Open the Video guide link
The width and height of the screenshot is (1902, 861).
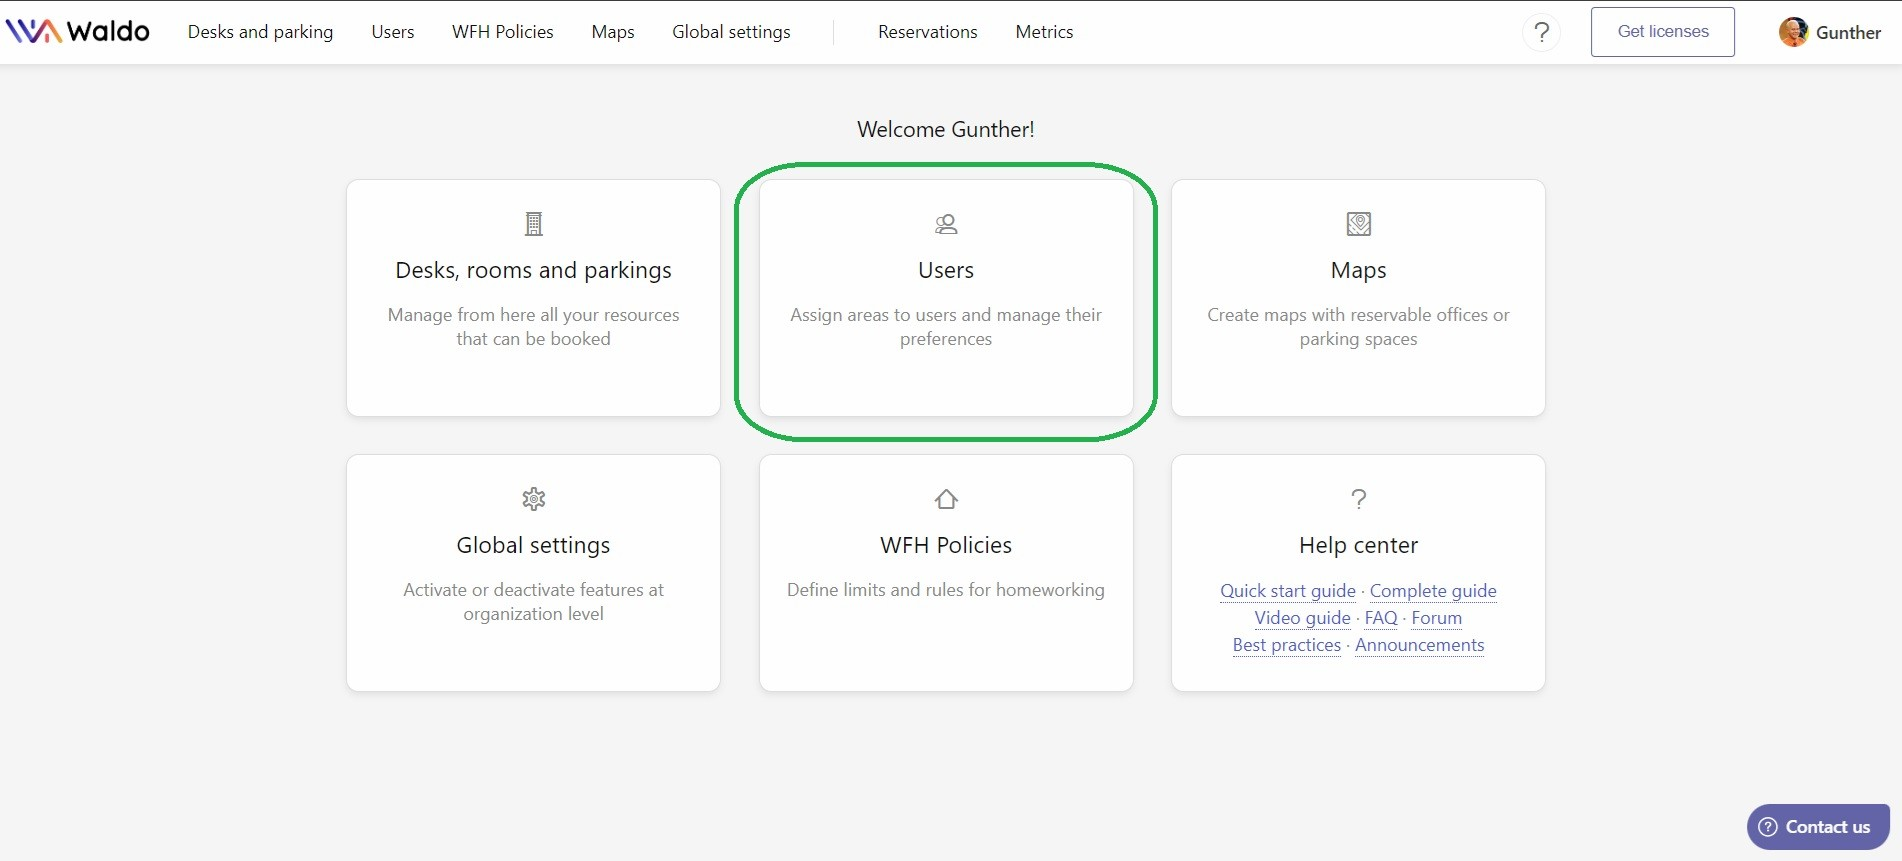tap(1302, 618)
